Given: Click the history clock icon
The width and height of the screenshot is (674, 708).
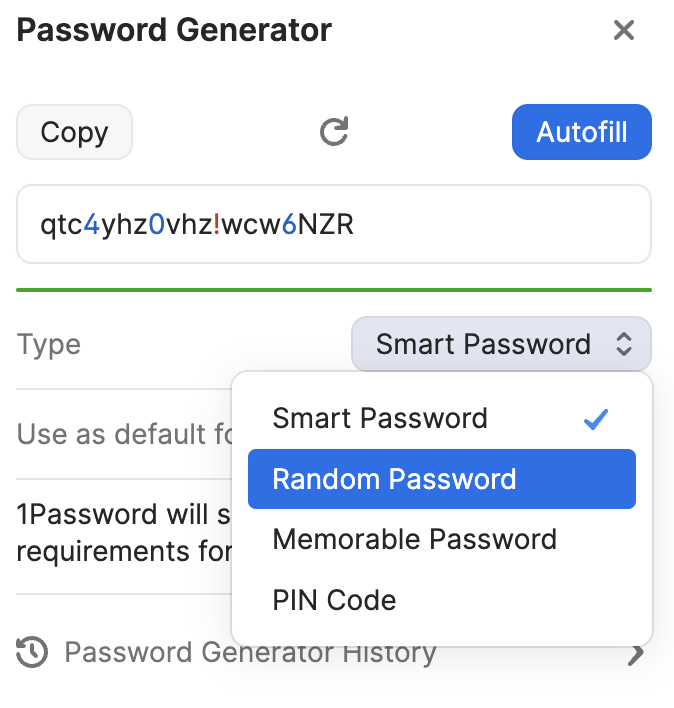Looking at the screenshot, I should coord(33,654).
